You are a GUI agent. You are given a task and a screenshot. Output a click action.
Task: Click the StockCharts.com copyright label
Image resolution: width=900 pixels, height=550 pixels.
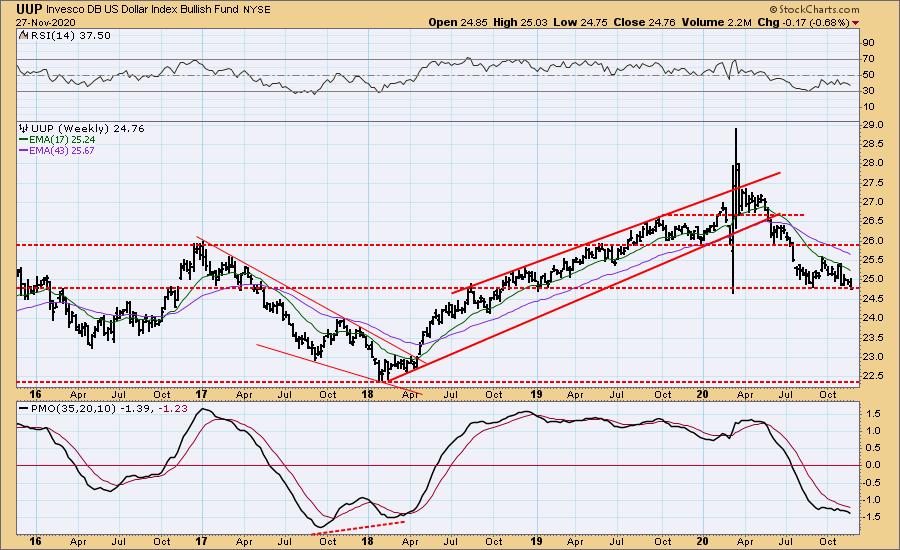[814, 9]
